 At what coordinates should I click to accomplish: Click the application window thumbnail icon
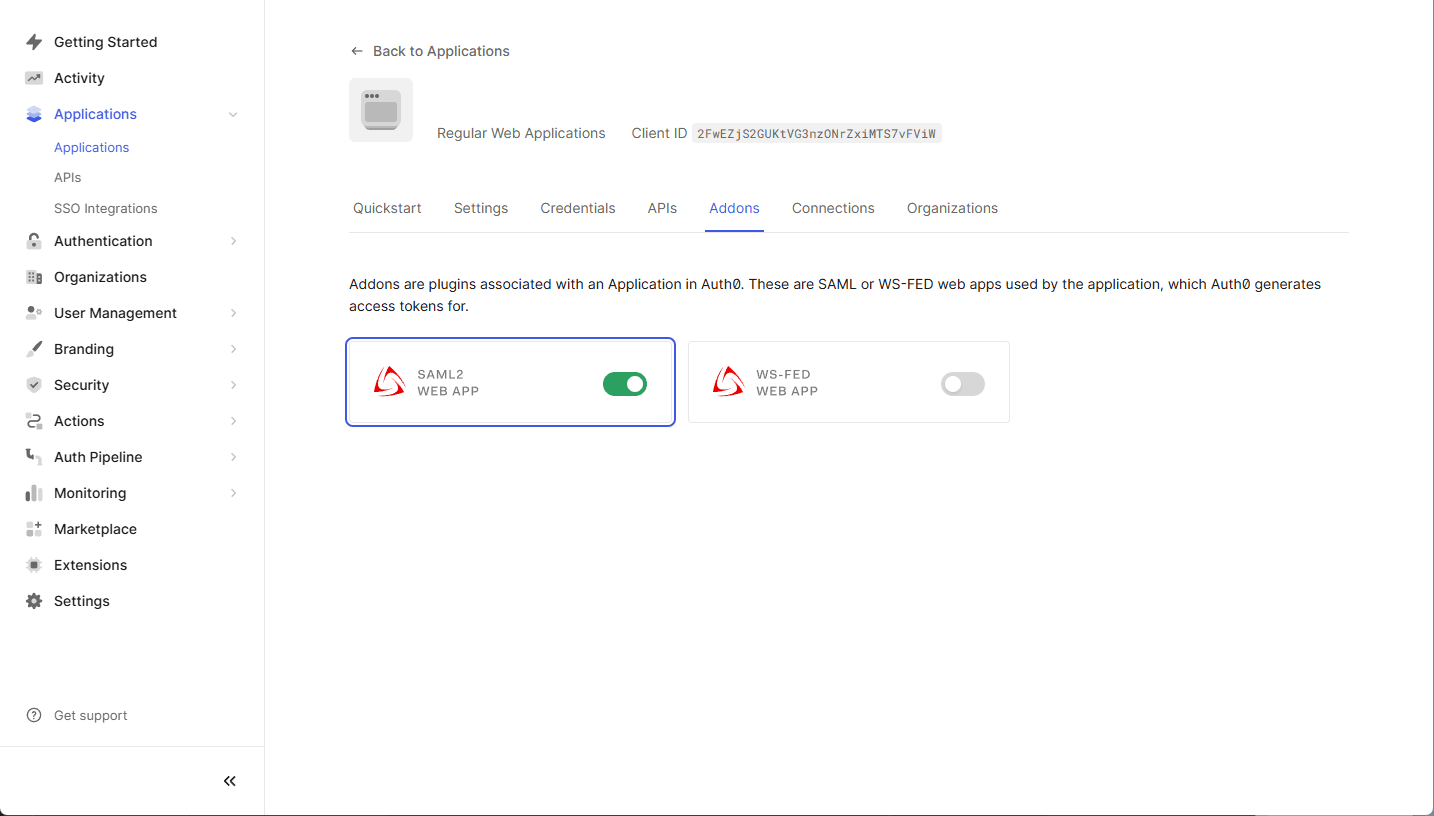click(381, 110)
